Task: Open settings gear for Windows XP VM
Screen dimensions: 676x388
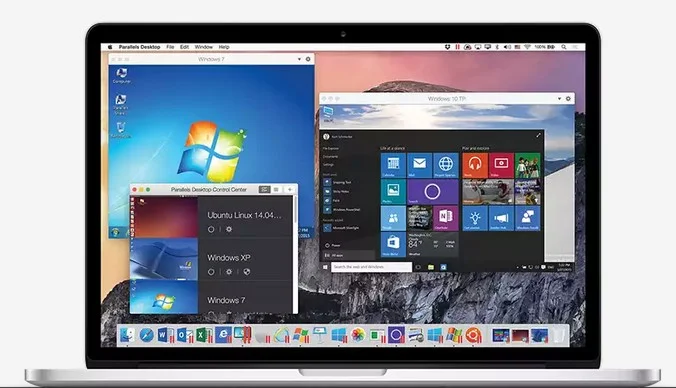Action: 229,272
